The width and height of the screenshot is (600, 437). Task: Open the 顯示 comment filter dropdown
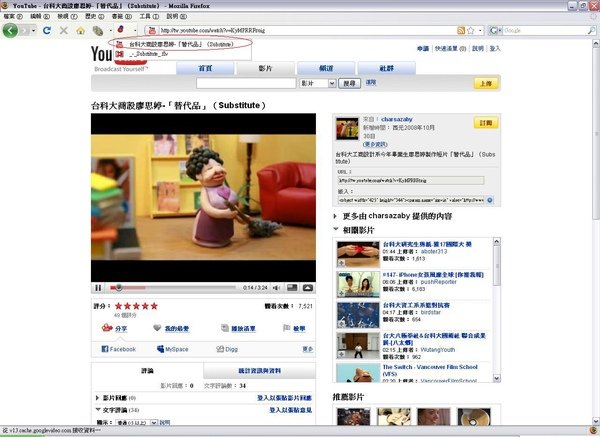pyautogui.click(x=137, y=422)
